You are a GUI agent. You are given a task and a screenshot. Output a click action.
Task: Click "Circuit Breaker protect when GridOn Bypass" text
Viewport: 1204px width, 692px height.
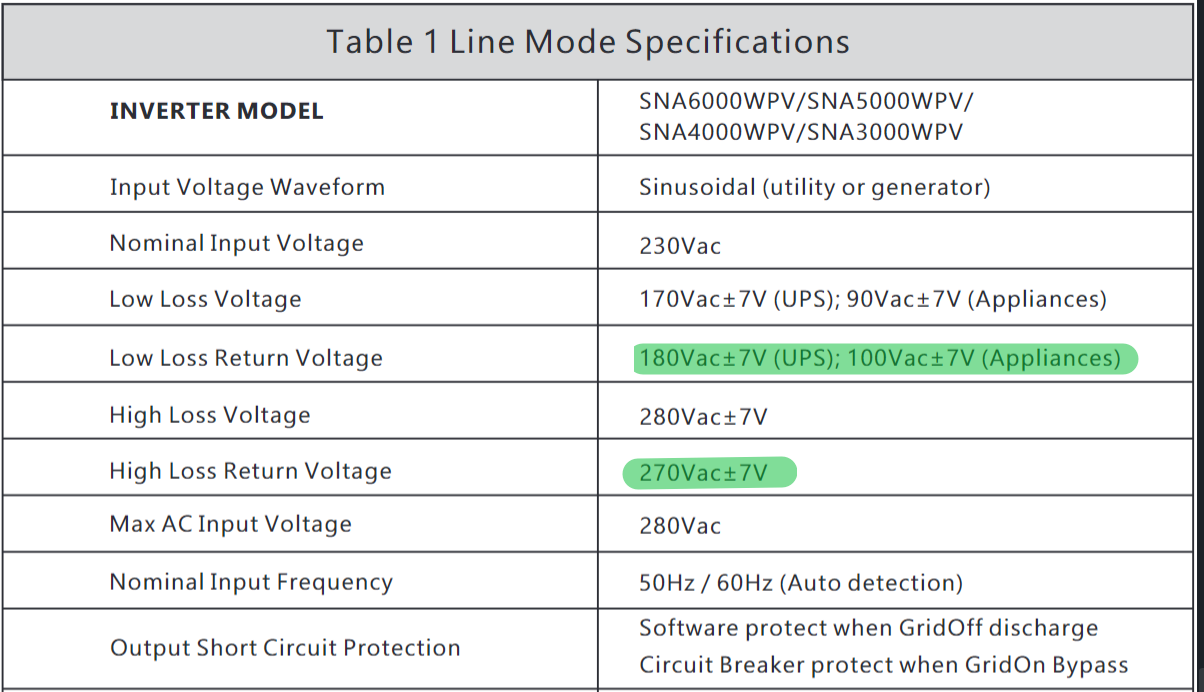pyautogui.click(x=883, y=665)
